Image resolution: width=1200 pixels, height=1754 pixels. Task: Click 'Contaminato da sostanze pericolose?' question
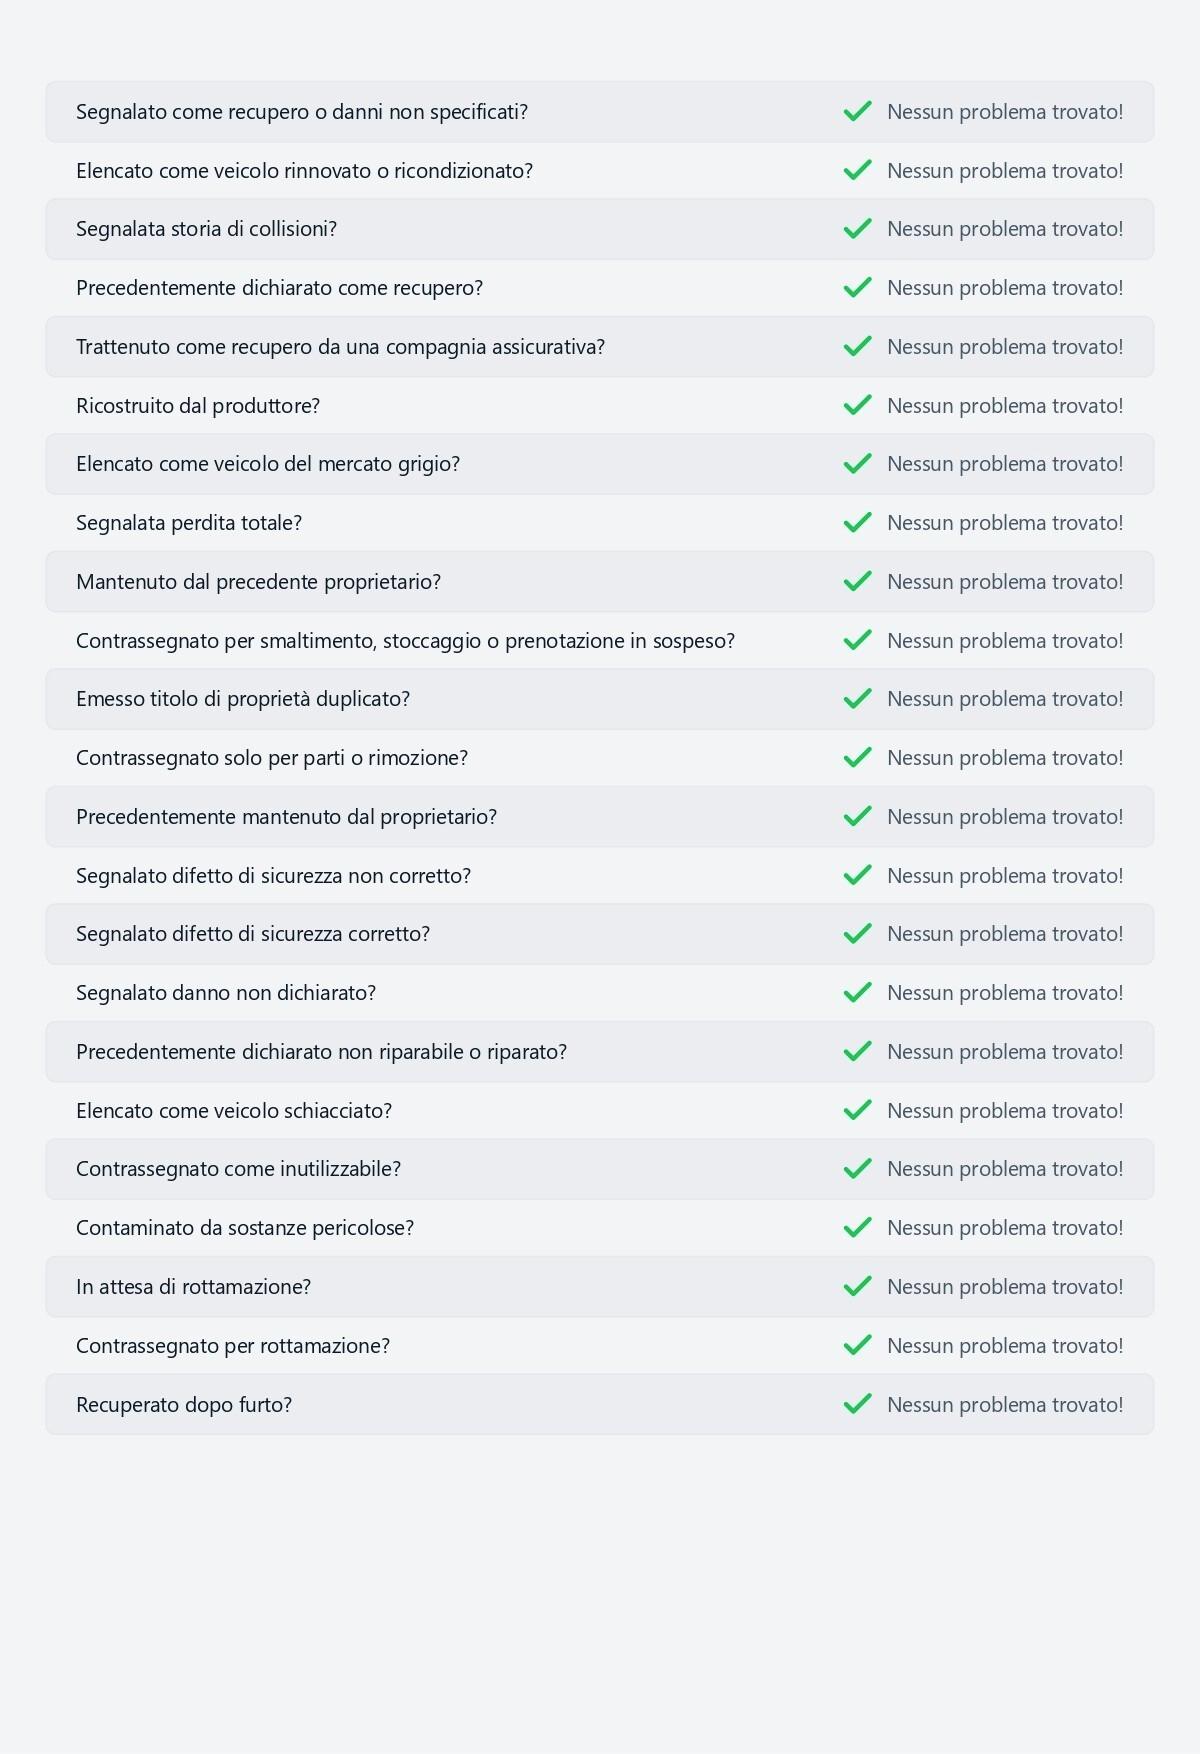(x=244, y=1228)
